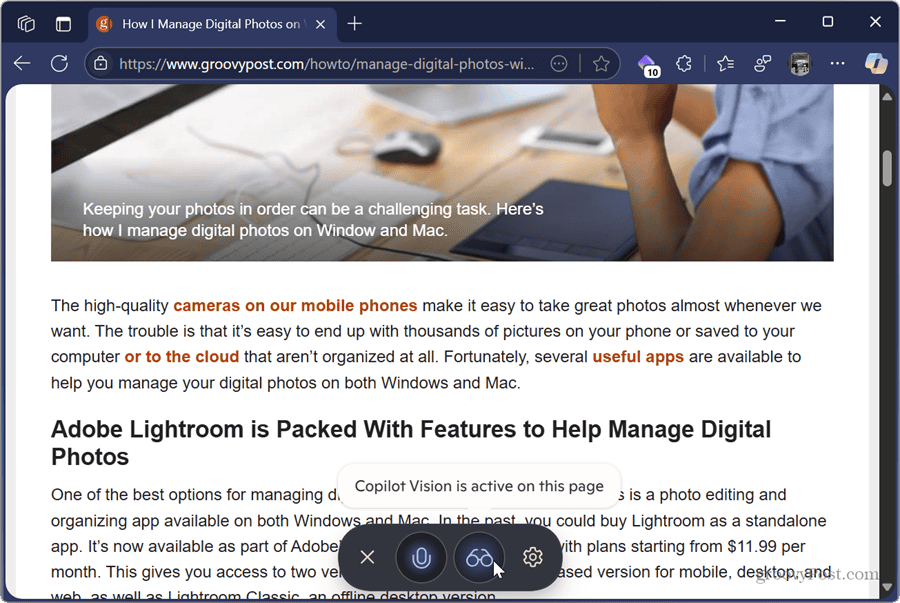Open the page actions ellipsis in address bar

point(558,63)
